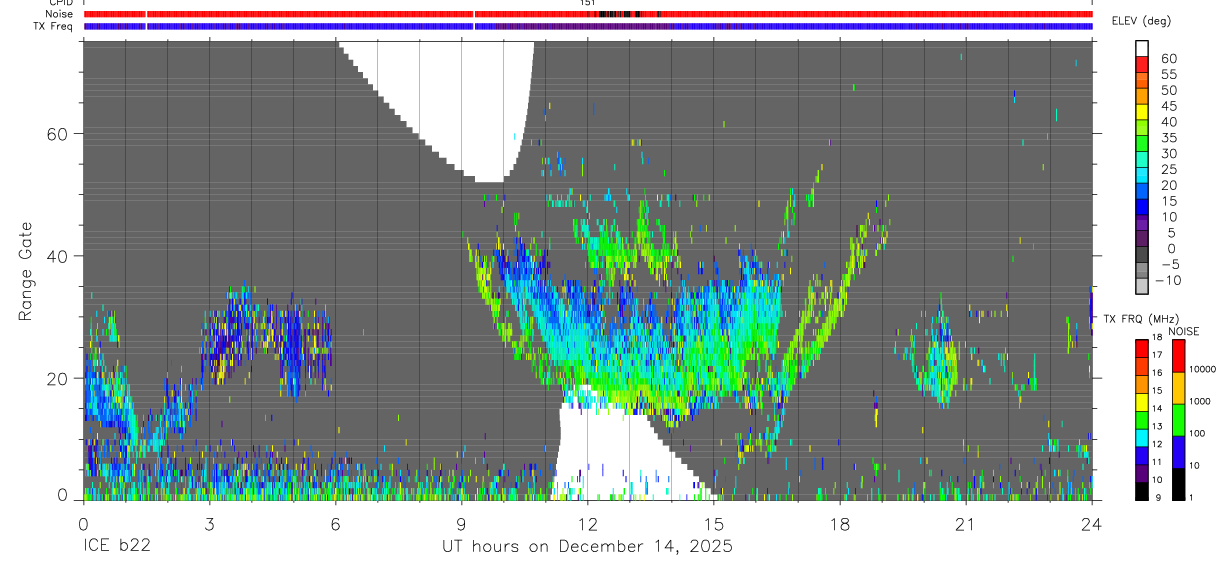Click the 'TX FRQ (MHz)' legend title
The image size is (1228, 567).
(x=1141, y=318)
